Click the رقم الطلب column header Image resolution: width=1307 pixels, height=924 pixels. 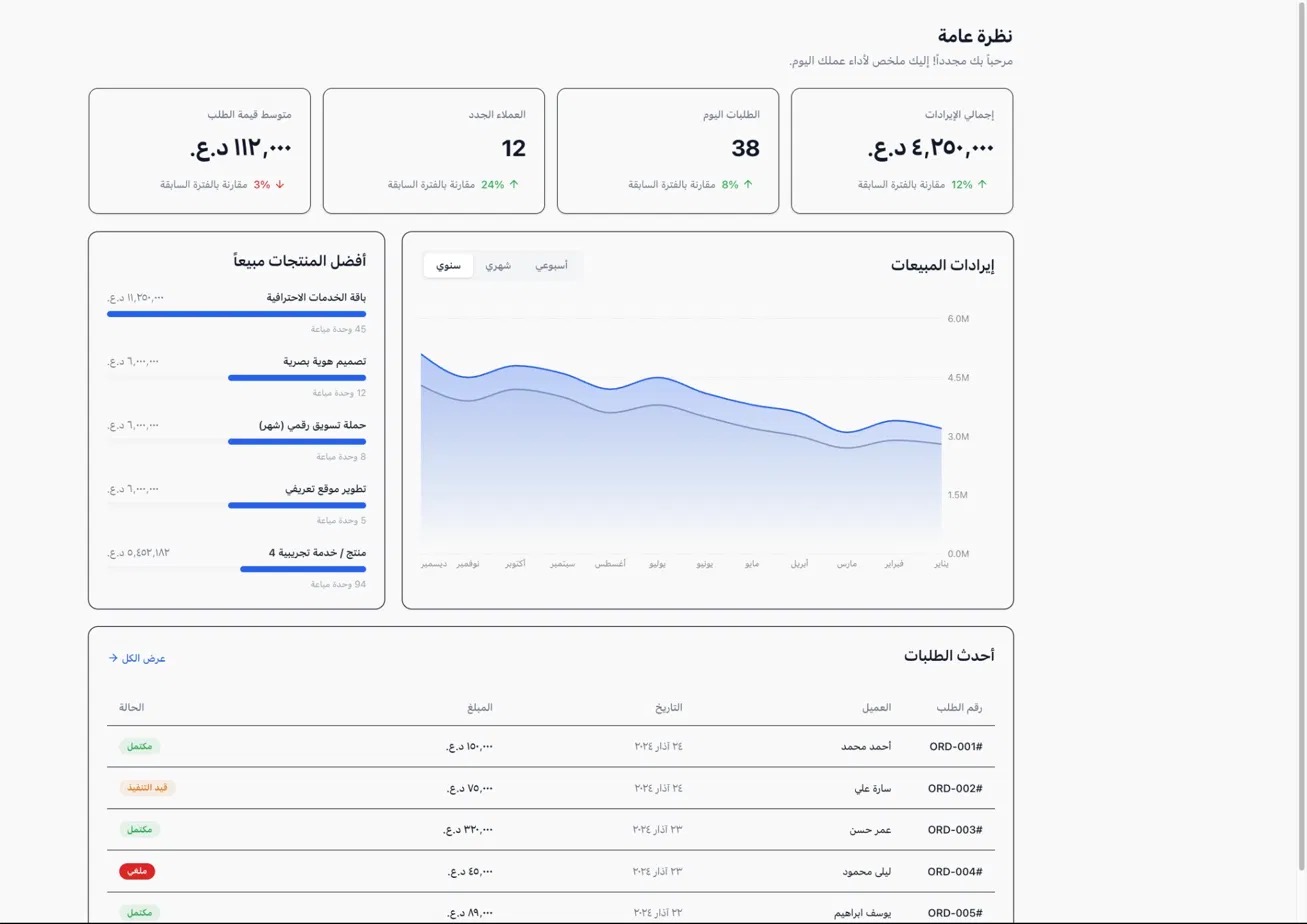tap(959, 708)
